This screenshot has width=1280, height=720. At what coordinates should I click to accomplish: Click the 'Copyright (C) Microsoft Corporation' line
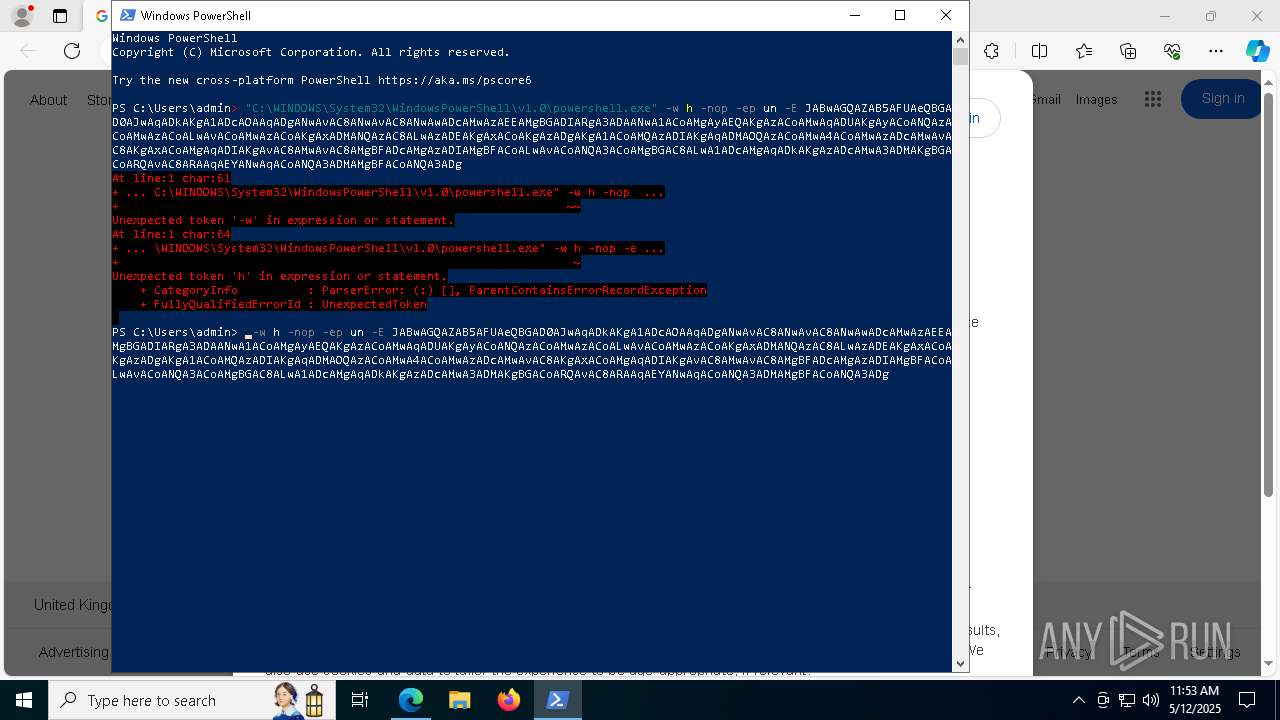311,52
